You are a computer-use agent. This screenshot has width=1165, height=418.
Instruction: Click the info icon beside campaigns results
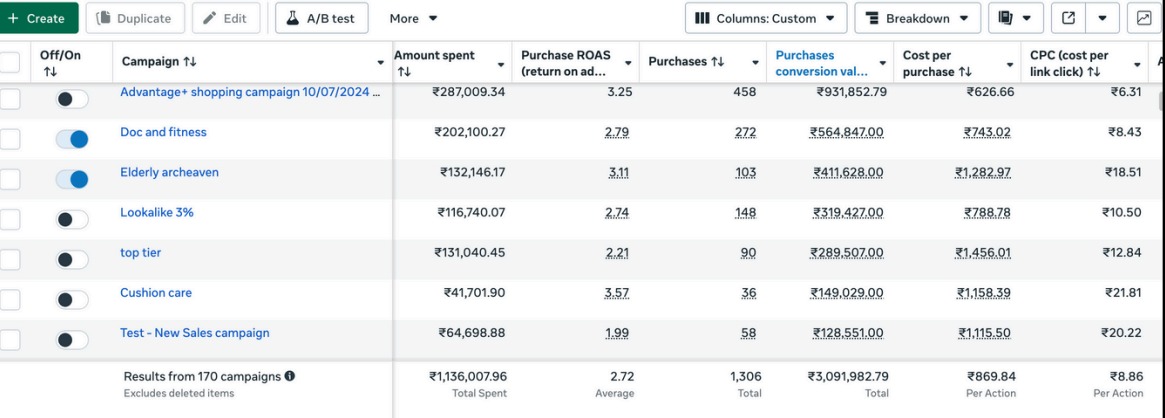coord(290,376)
